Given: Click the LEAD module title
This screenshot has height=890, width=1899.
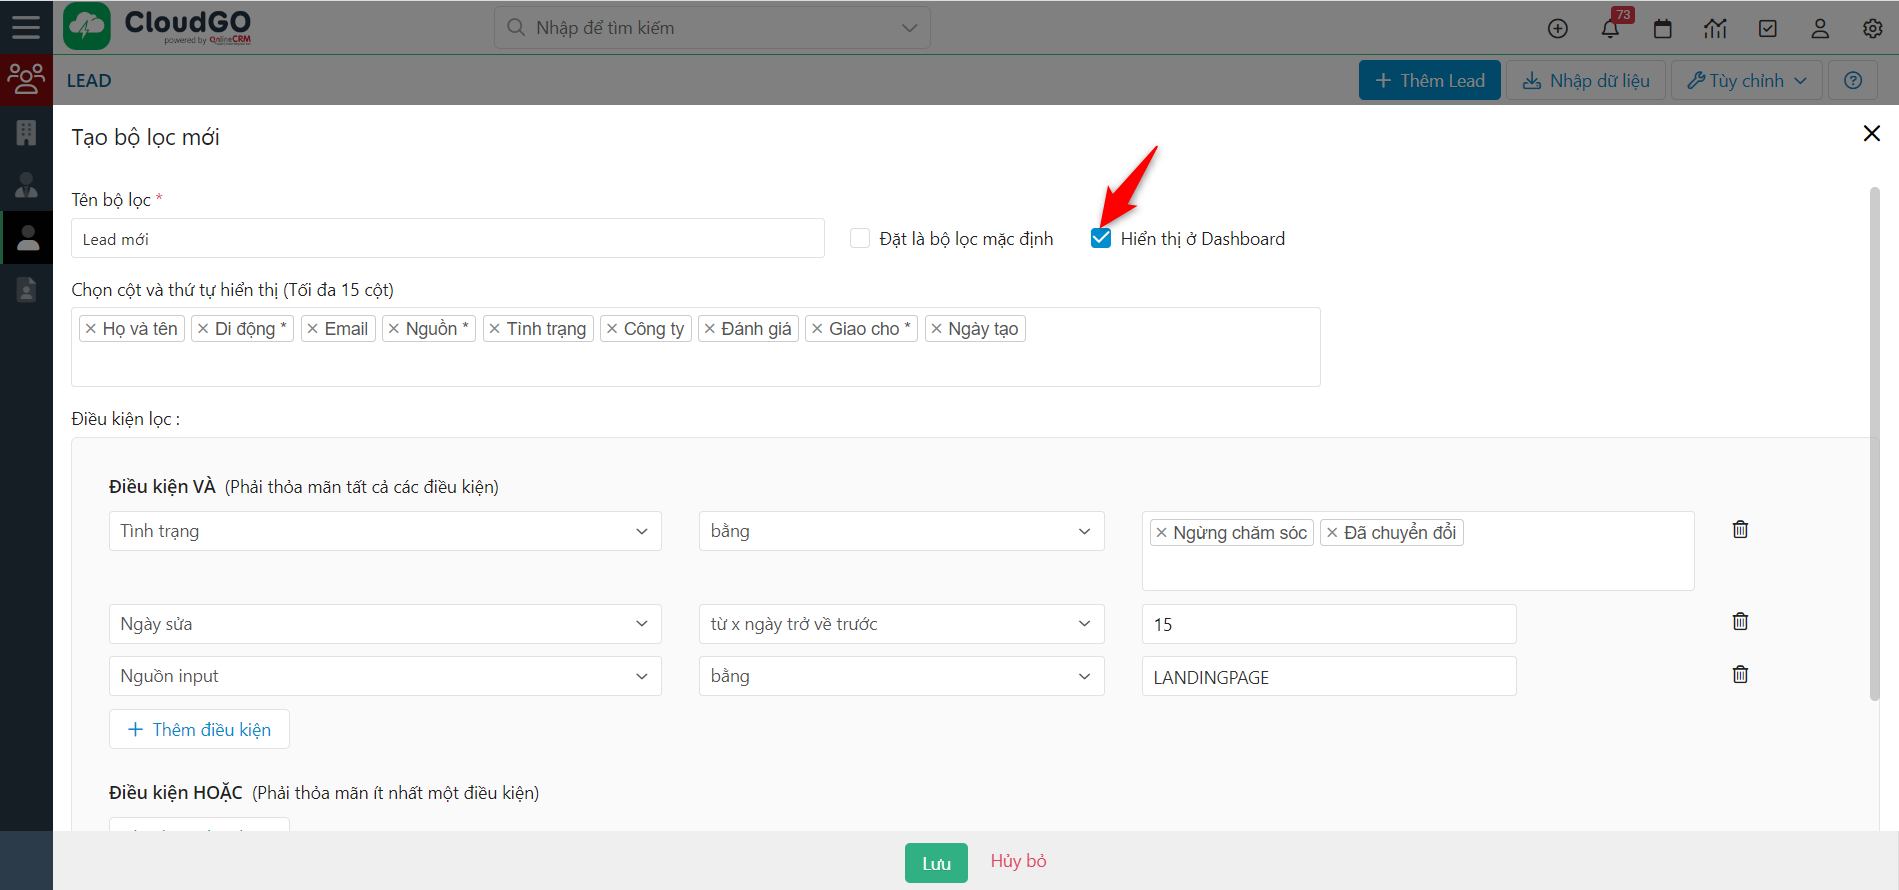Looking at the screenshot, I should pos(89,81).
